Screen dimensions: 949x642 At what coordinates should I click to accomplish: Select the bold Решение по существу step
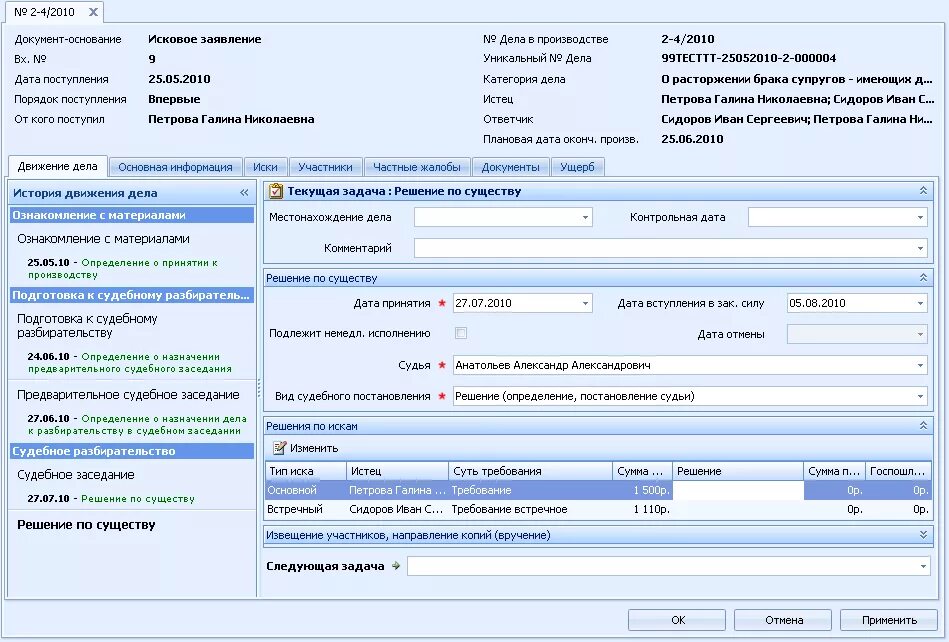pyautogui.click(x=86, y=525)
